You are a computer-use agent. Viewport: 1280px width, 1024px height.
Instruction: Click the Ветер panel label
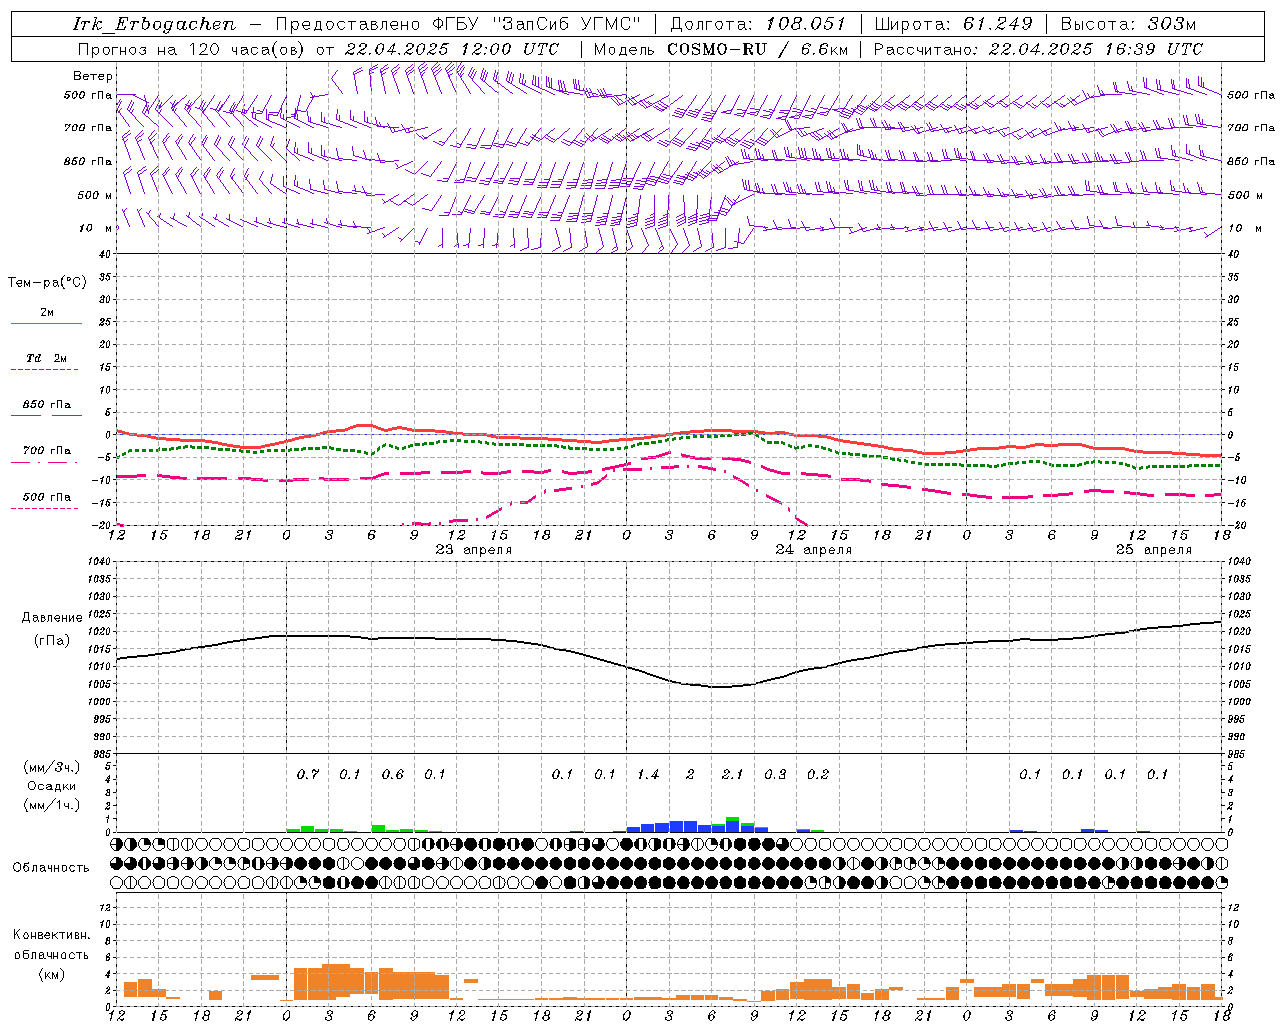coord(92,76)
